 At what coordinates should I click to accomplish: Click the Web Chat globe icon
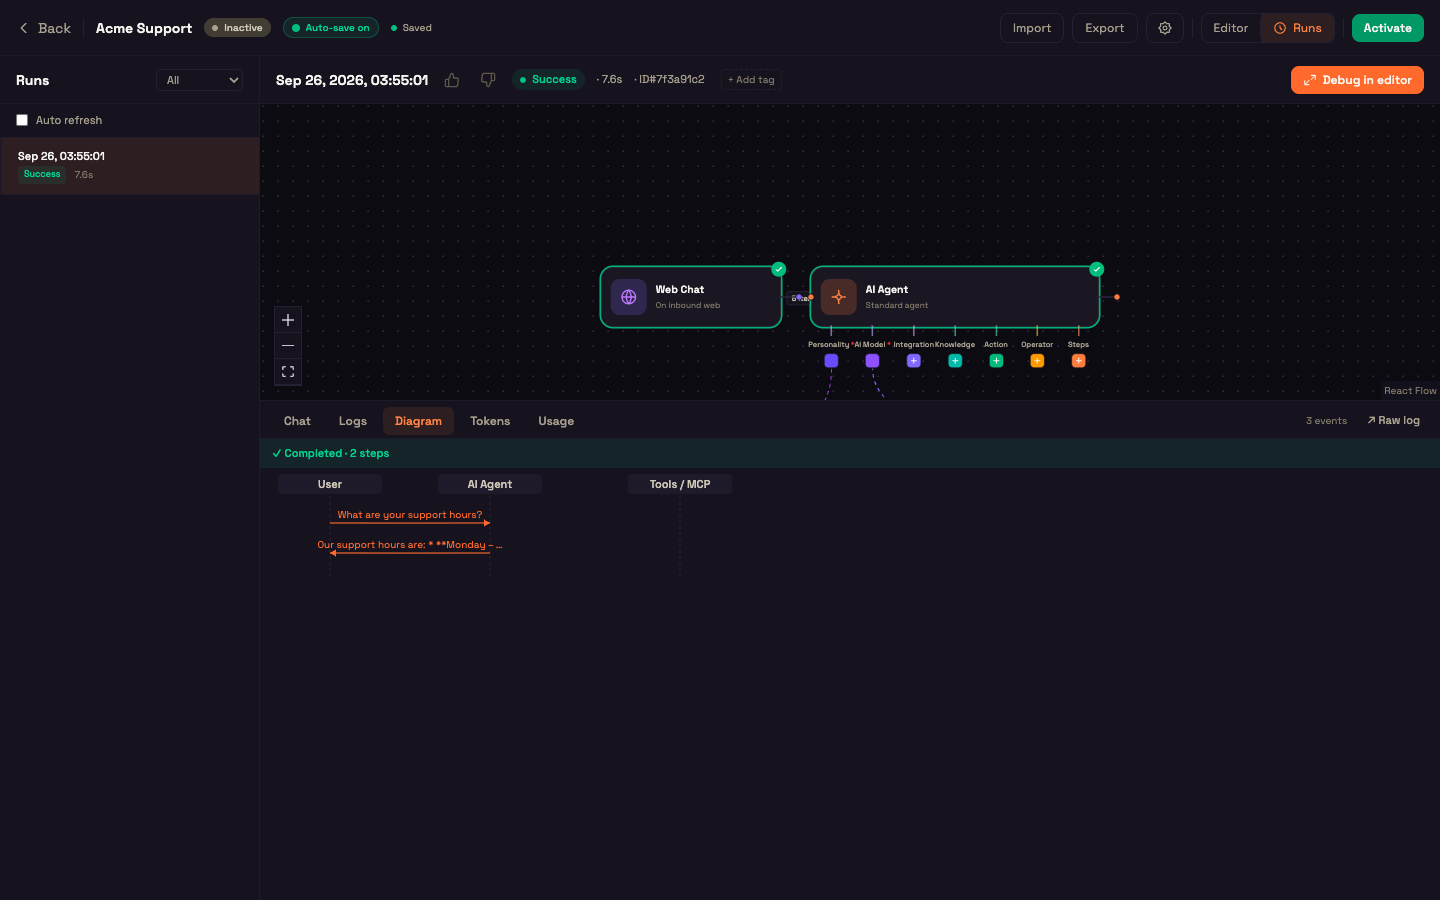click(x=629, y=297)
